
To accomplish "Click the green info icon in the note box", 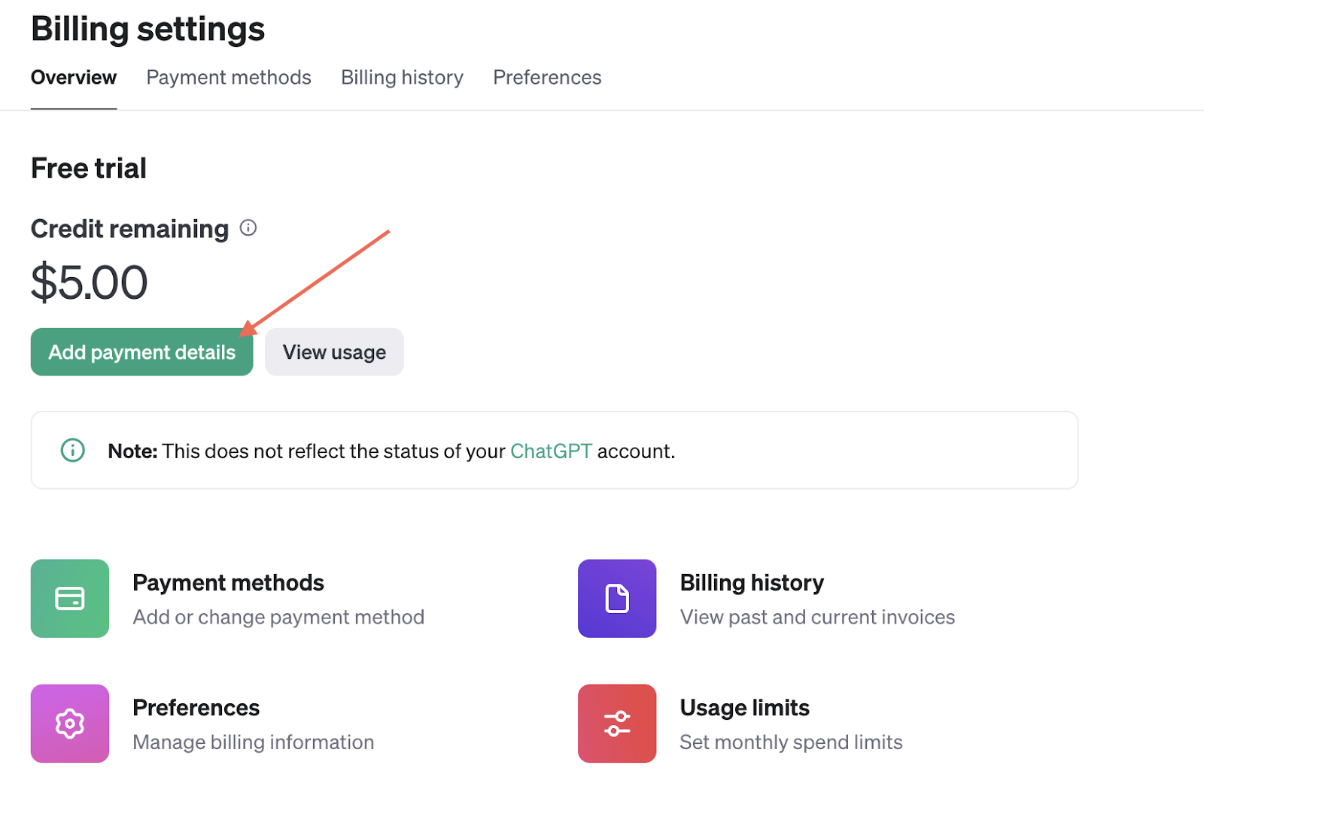I will coord(73,450).
